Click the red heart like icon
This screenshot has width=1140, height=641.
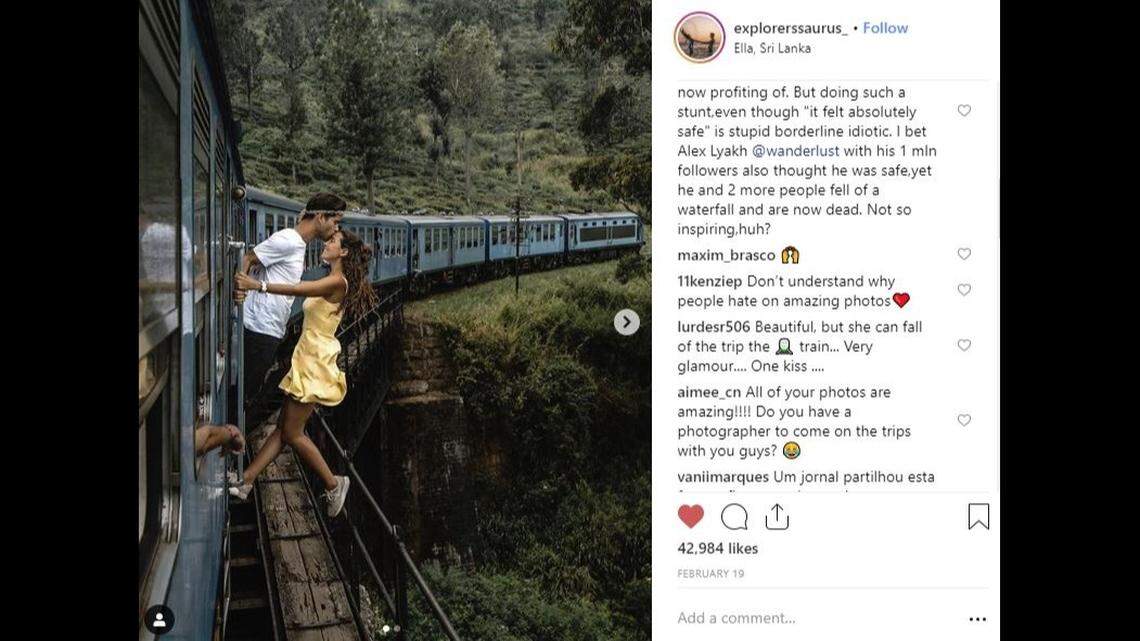pos(690,516)
